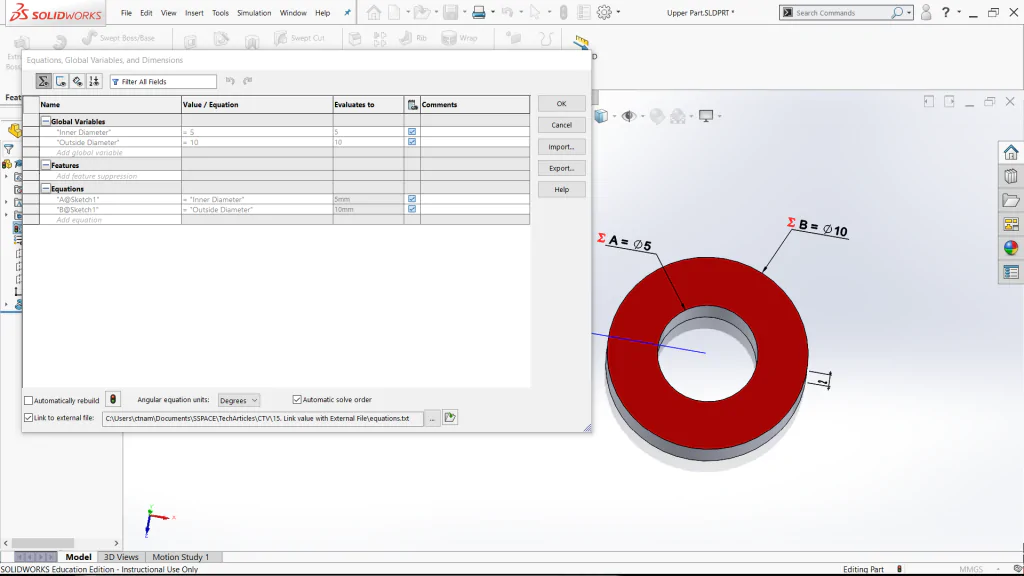Click the Filter All Fields box
1024x576 pixels.
163,82
